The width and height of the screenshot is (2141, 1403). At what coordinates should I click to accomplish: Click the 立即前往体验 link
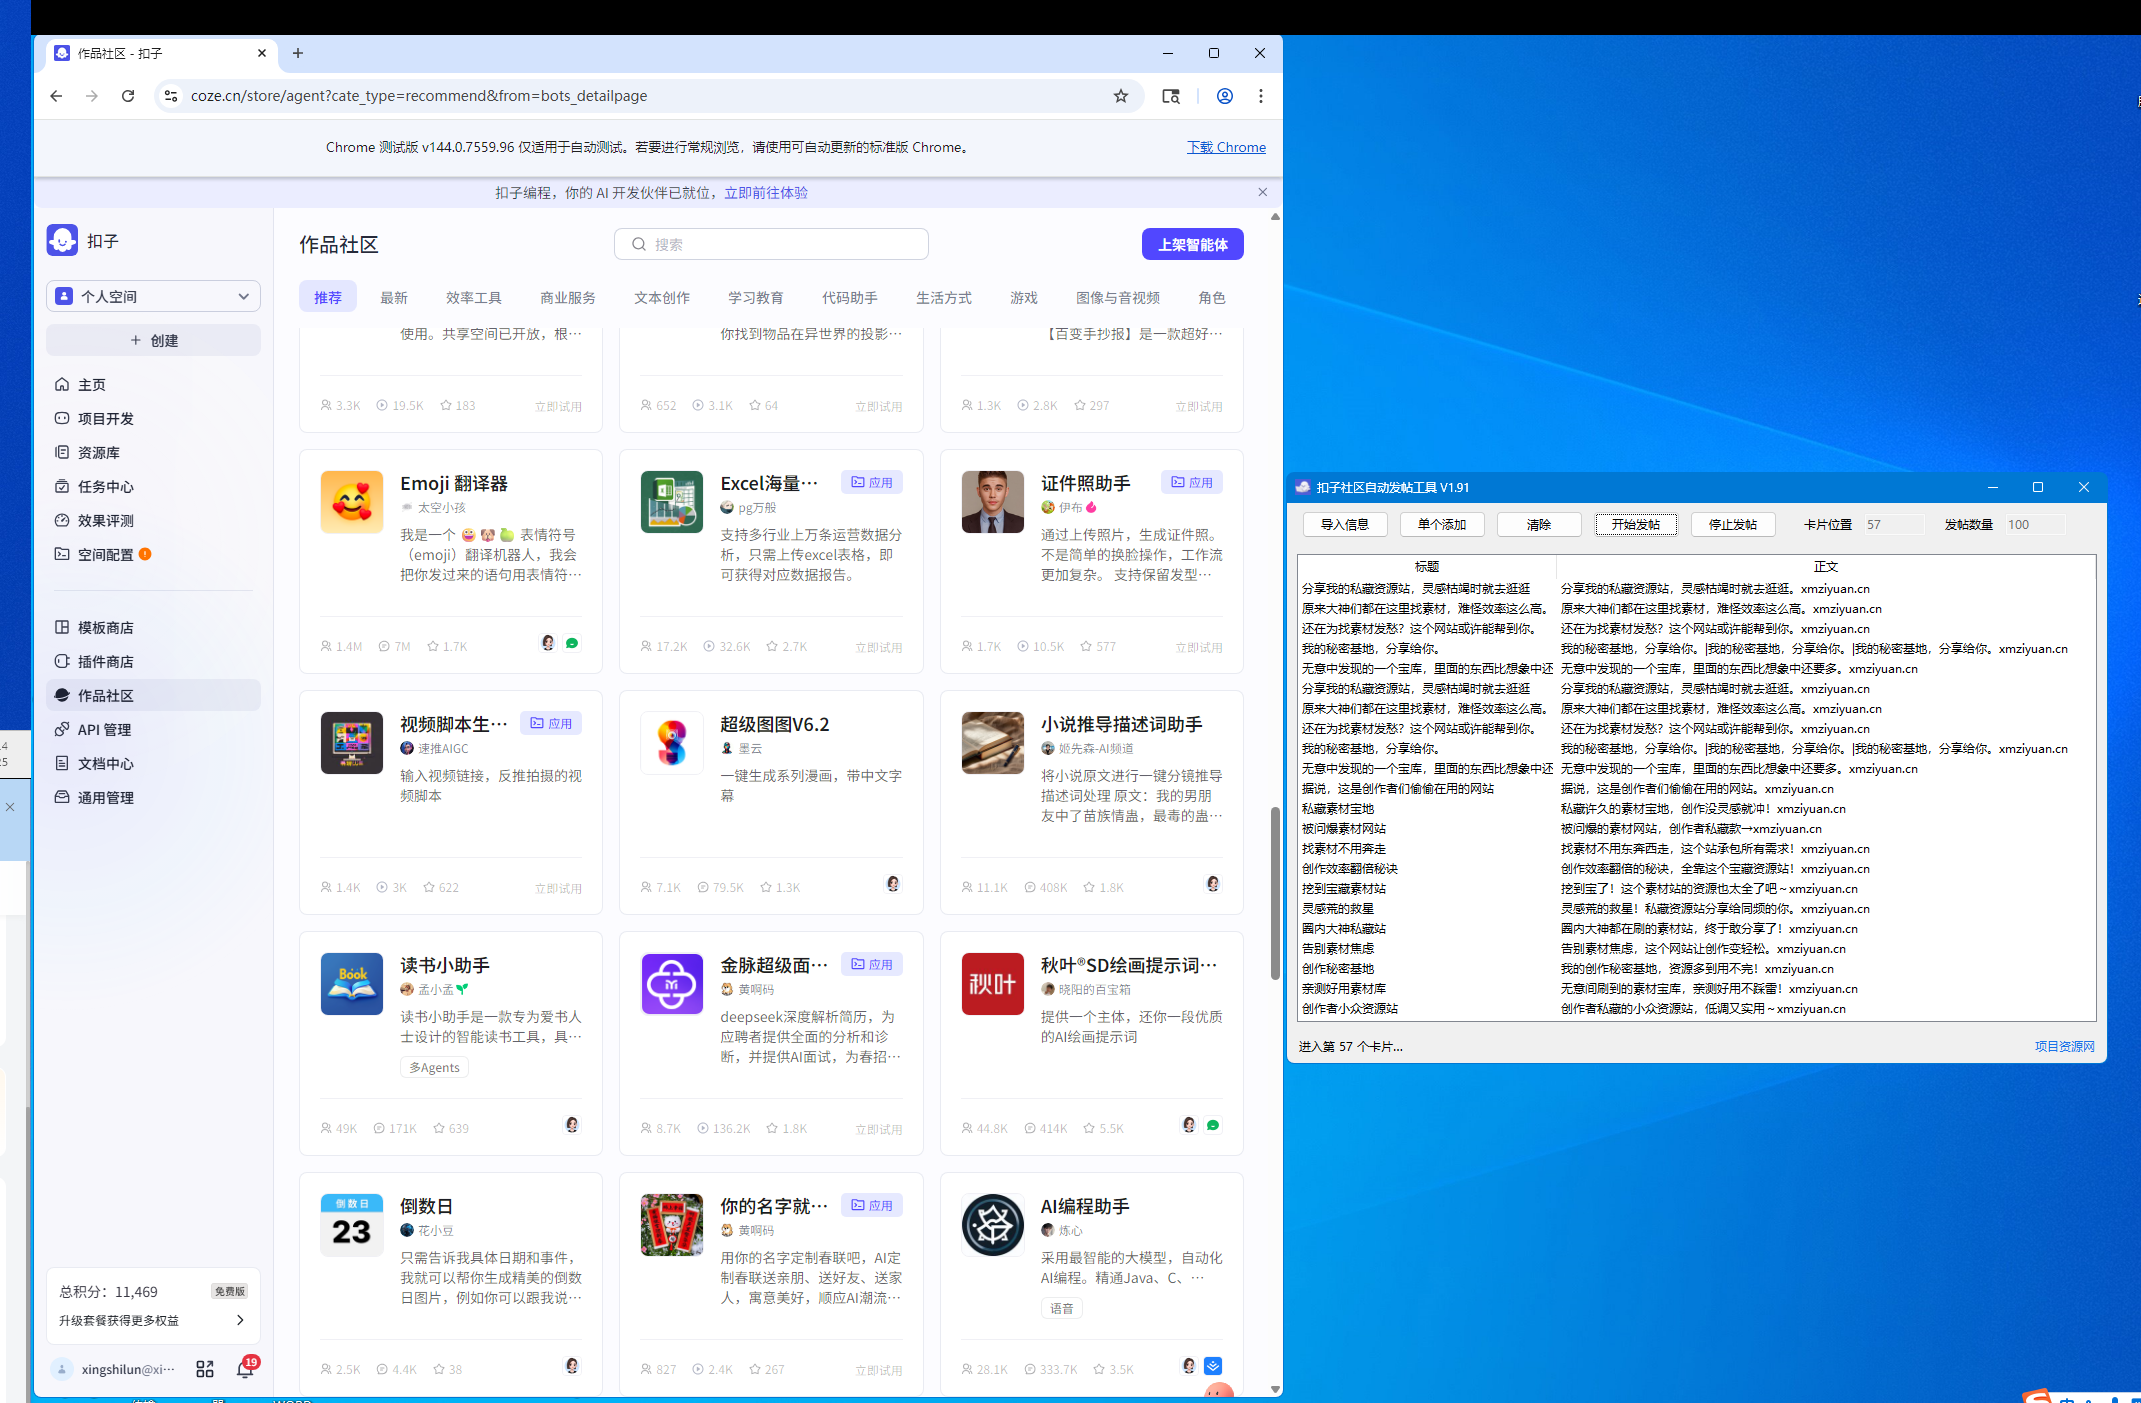click(x=766, y=192)
